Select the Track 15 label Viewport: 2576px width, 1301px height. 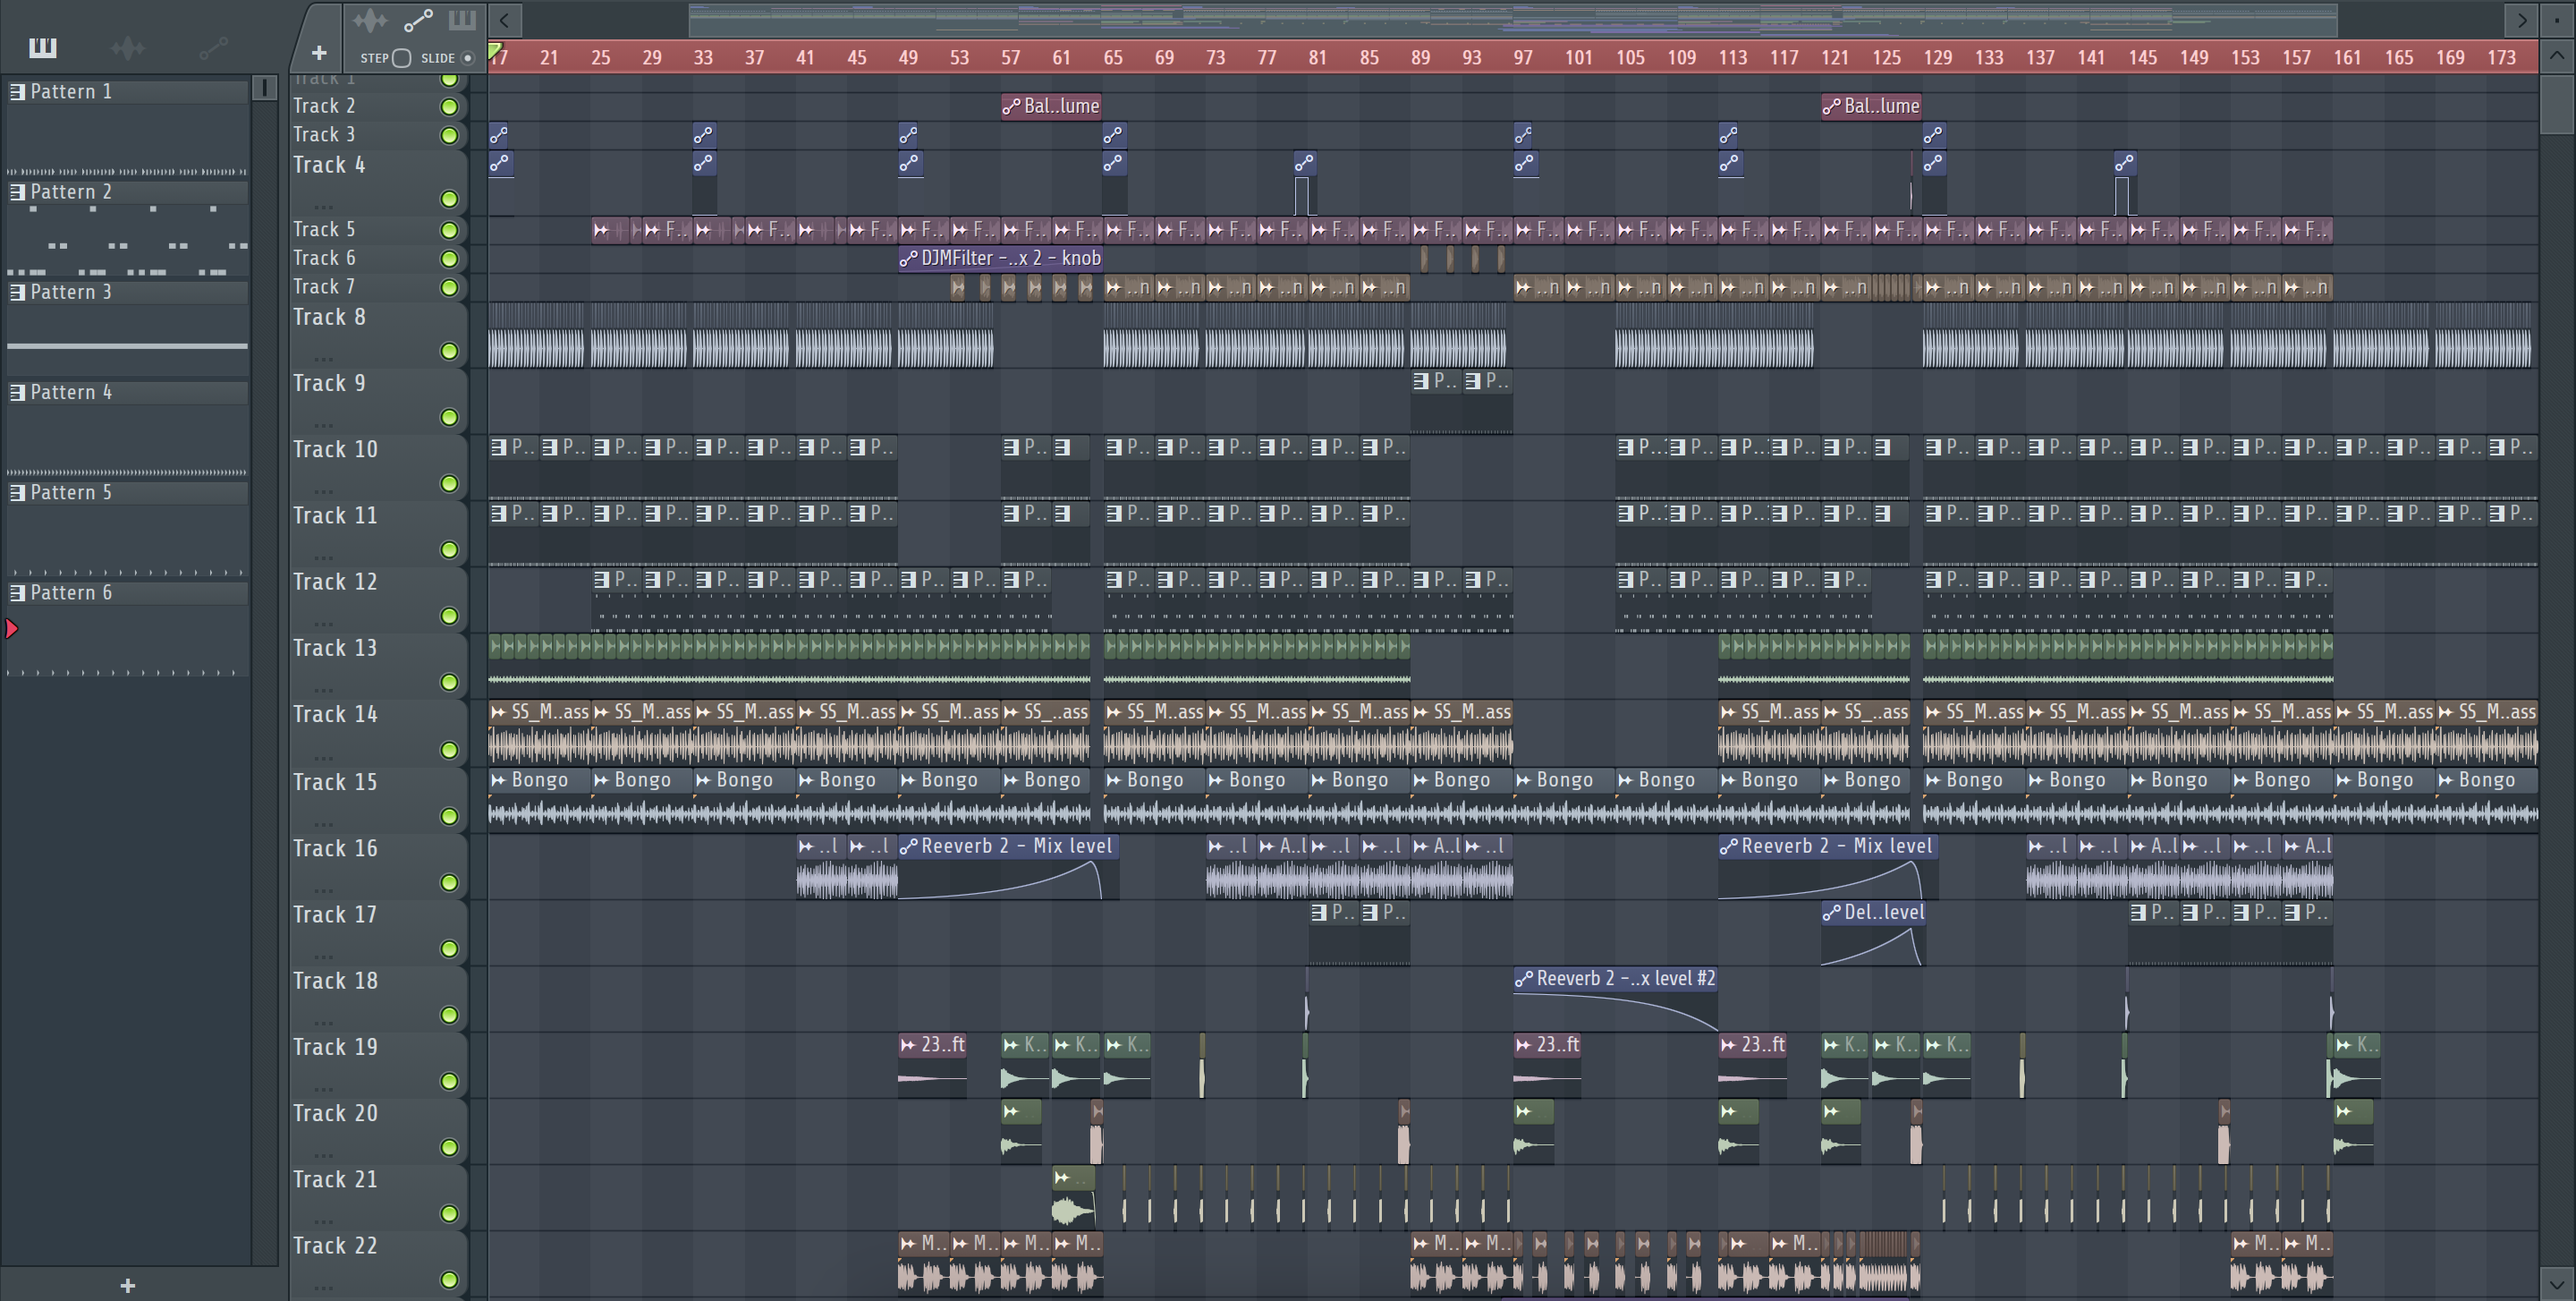tap(335, 782)
